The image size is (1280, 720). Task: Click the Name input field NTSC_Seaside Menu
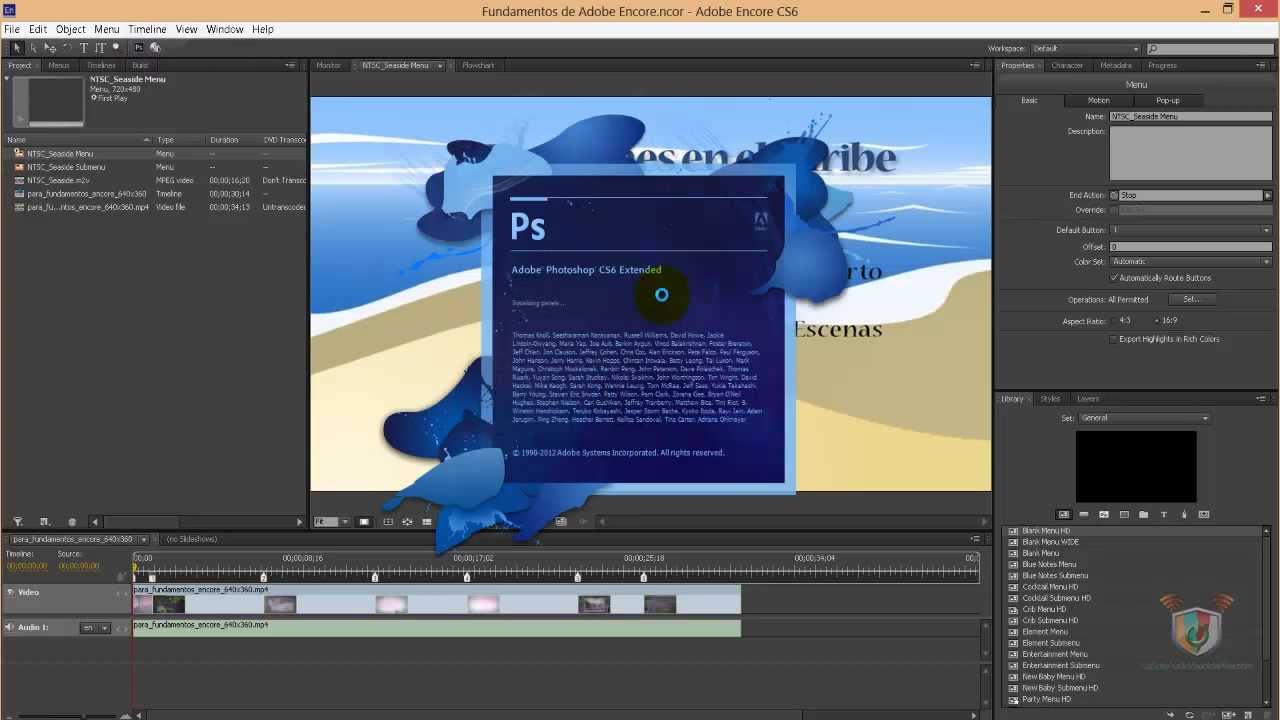tap(1191, 116)
